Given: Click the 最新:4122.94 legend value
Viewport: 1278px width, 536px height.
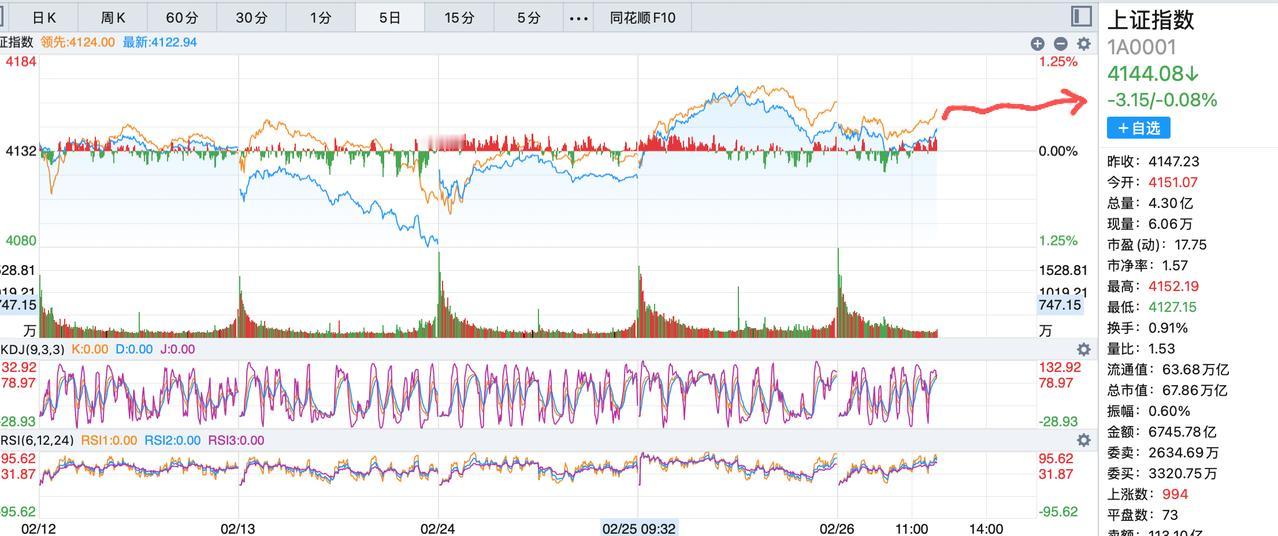Looking at the screenshot, I should pyautogui.click(x=160, y=42).
